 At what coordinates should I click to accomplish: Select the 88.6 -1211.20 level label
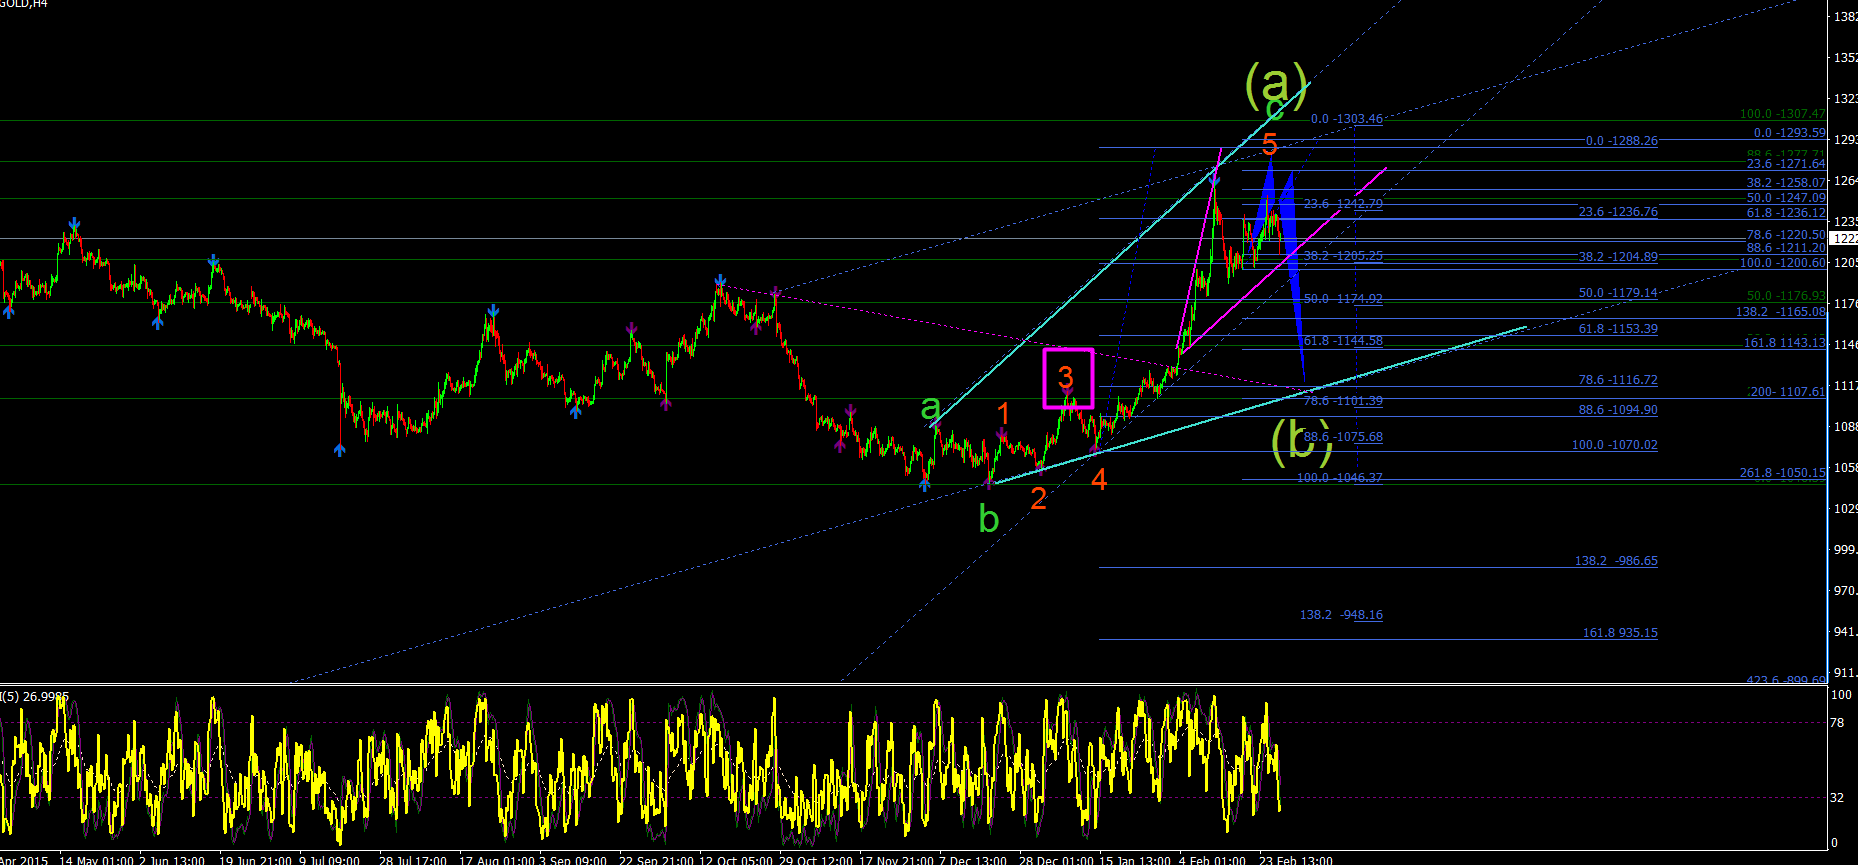(1786, 248)
